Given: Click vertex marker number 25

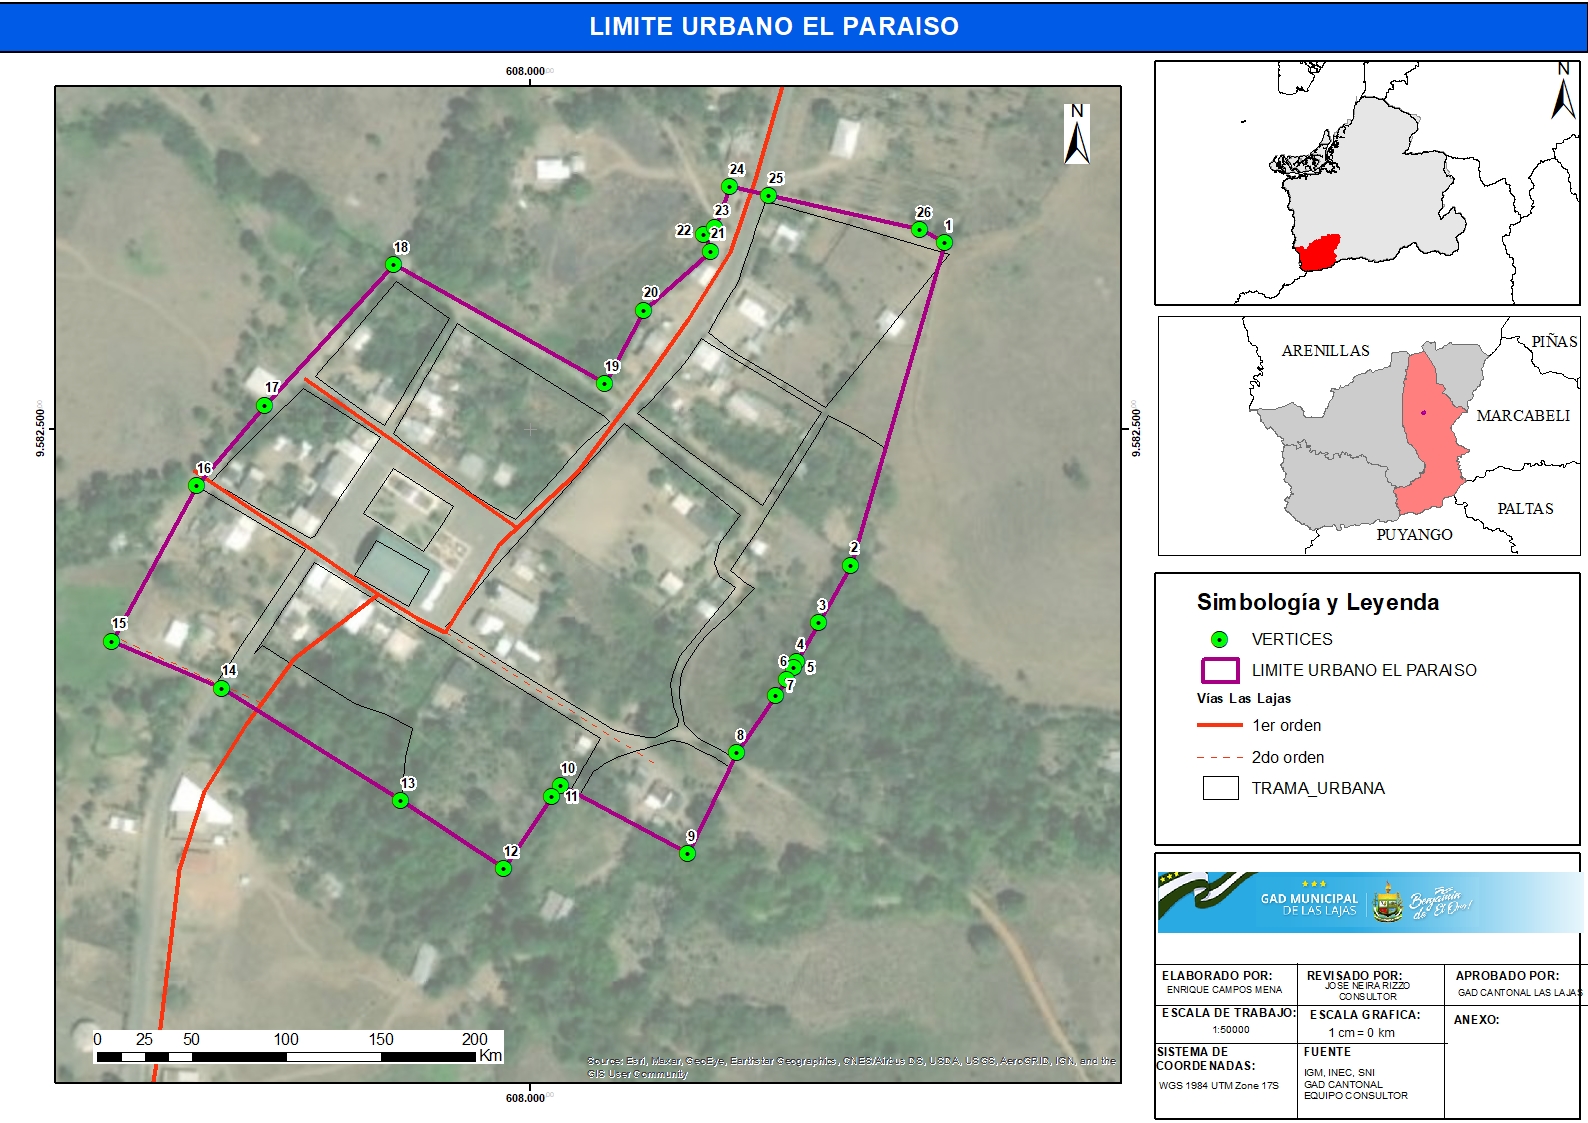Looking at the screenshot, I should 768,195.
